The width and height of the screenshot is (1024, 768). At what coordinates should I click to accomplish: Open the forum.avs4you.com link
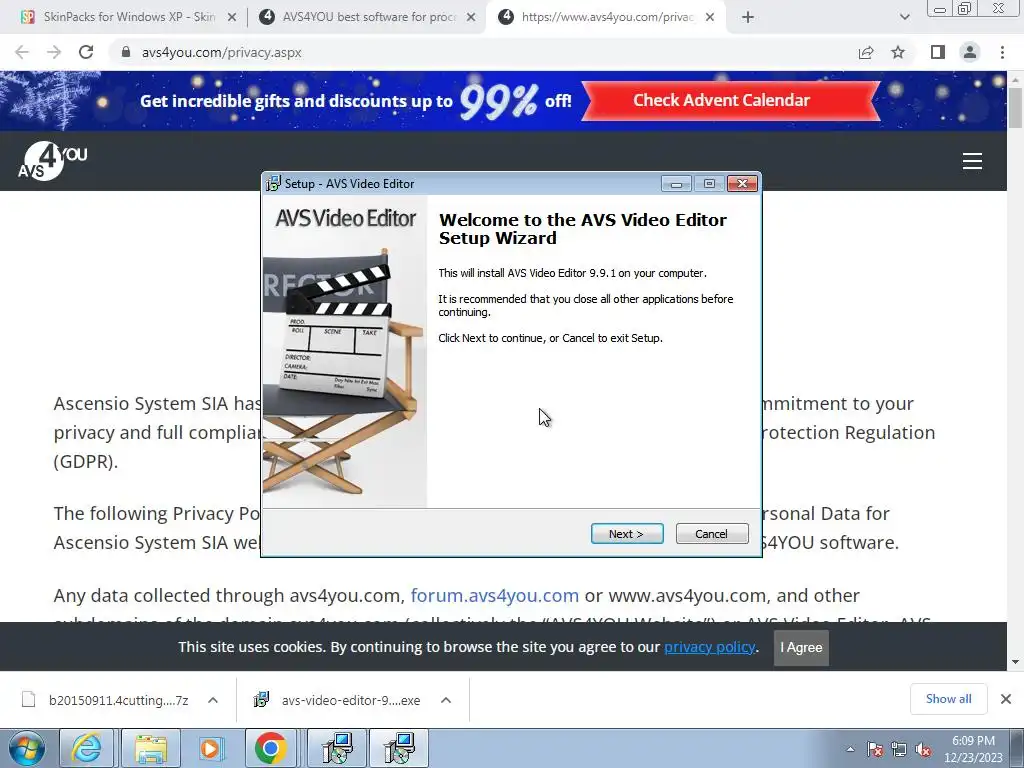point(494,596)
